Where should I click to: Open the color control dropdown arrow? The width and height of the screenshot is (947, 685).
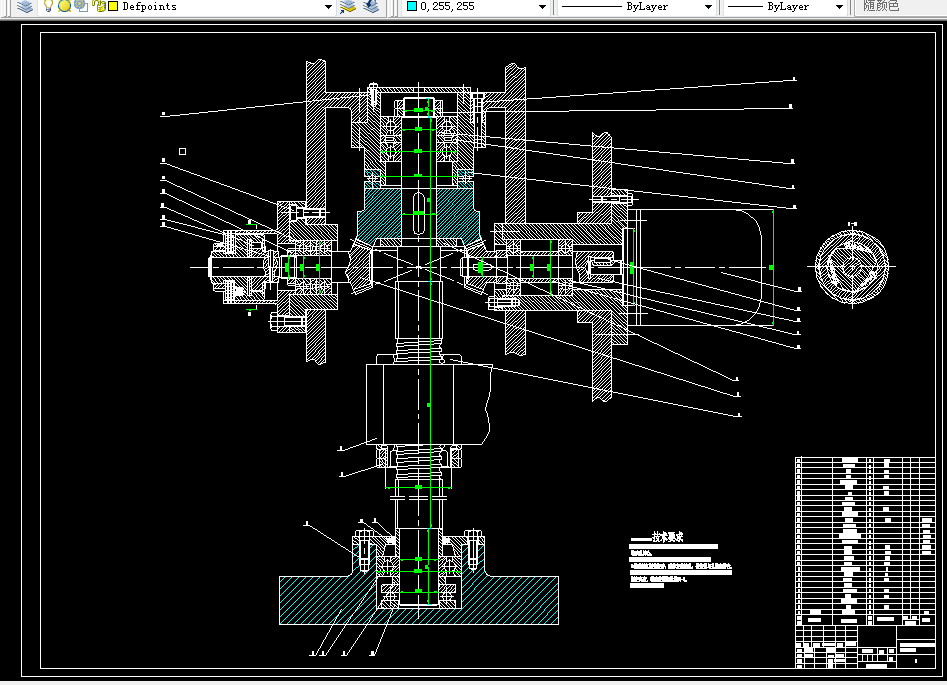point(543,6)
